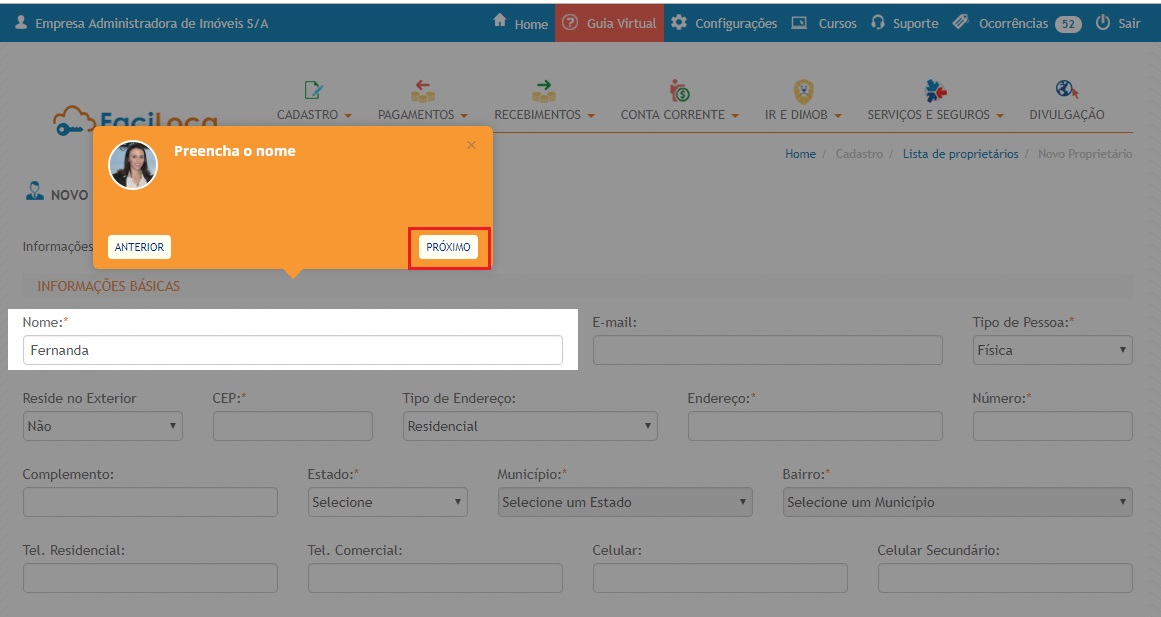This screenshot has width=1161, height=617.
Task: Click the Serviços e Seguros icon
Action: coord(935,91)
